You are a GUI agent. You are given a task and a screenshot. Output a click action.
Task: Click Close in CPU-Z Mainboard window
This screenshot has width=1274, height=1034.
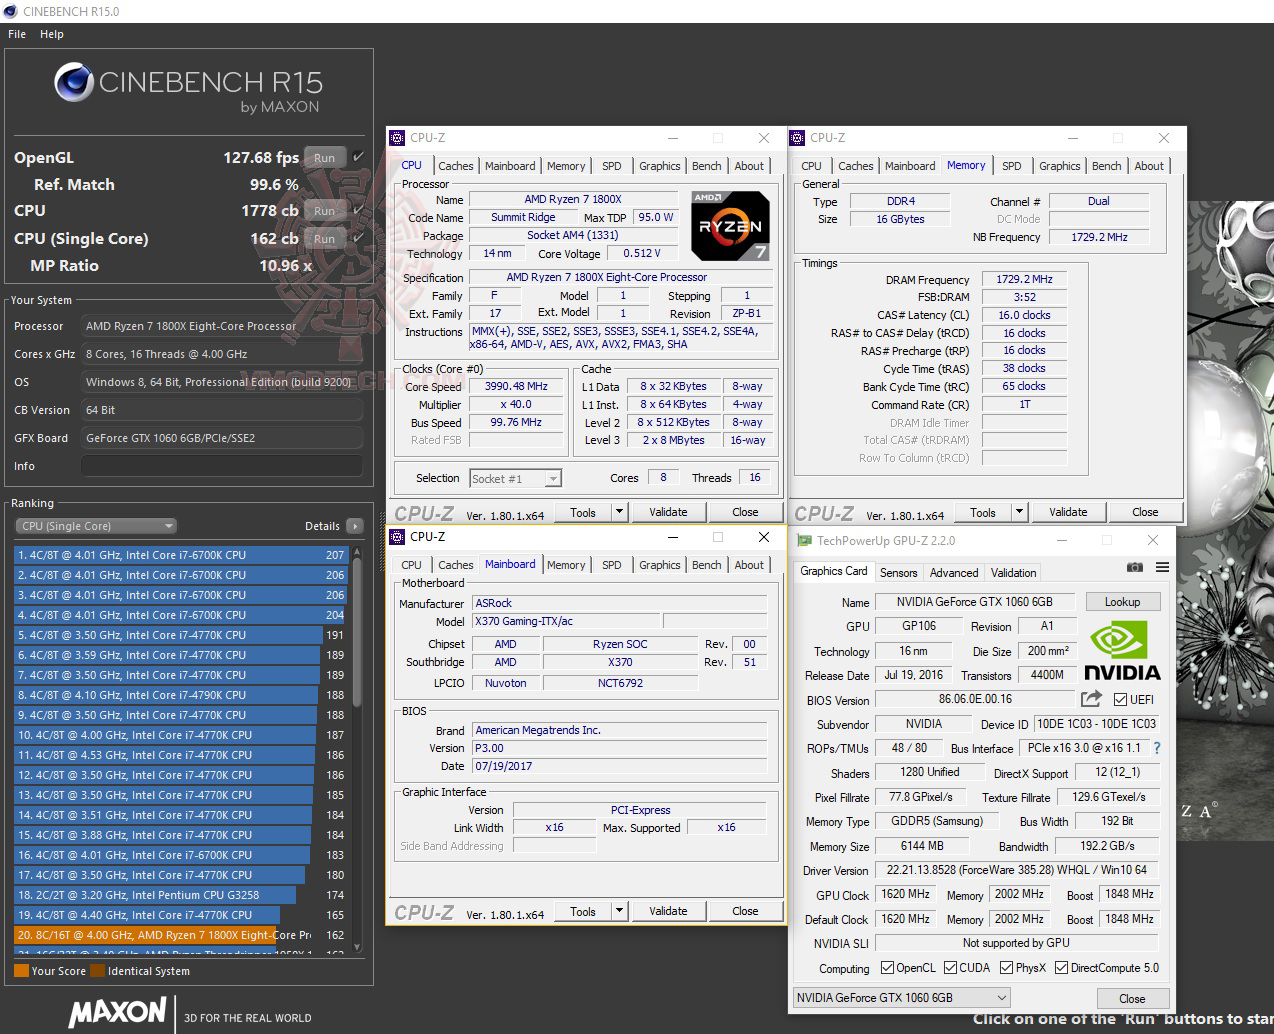(745, 911)
